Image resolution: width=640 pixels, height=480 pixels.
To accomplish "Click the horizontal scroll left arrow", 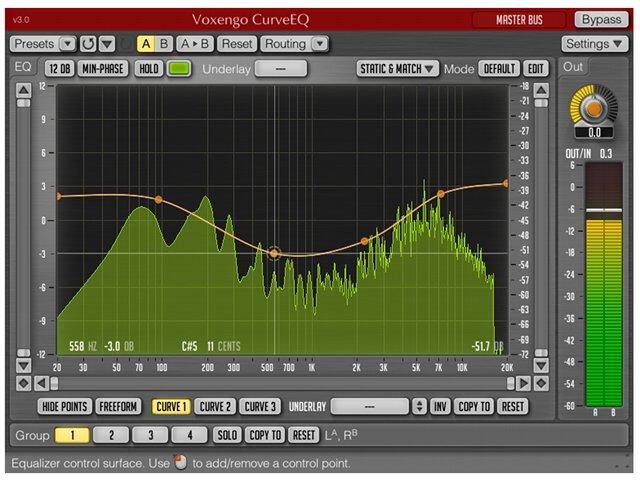I will pos(41,383).
